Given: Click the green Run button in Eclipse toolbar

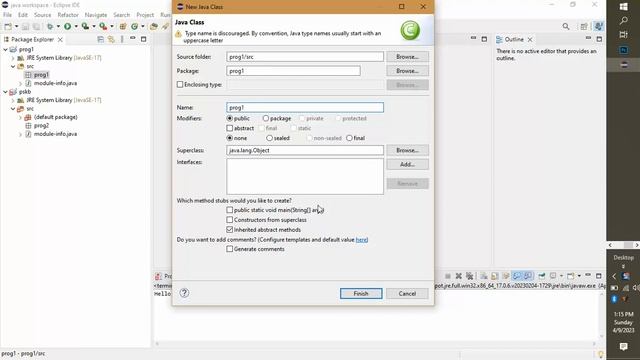Looking at the screenshot, I should click(67, 26).
